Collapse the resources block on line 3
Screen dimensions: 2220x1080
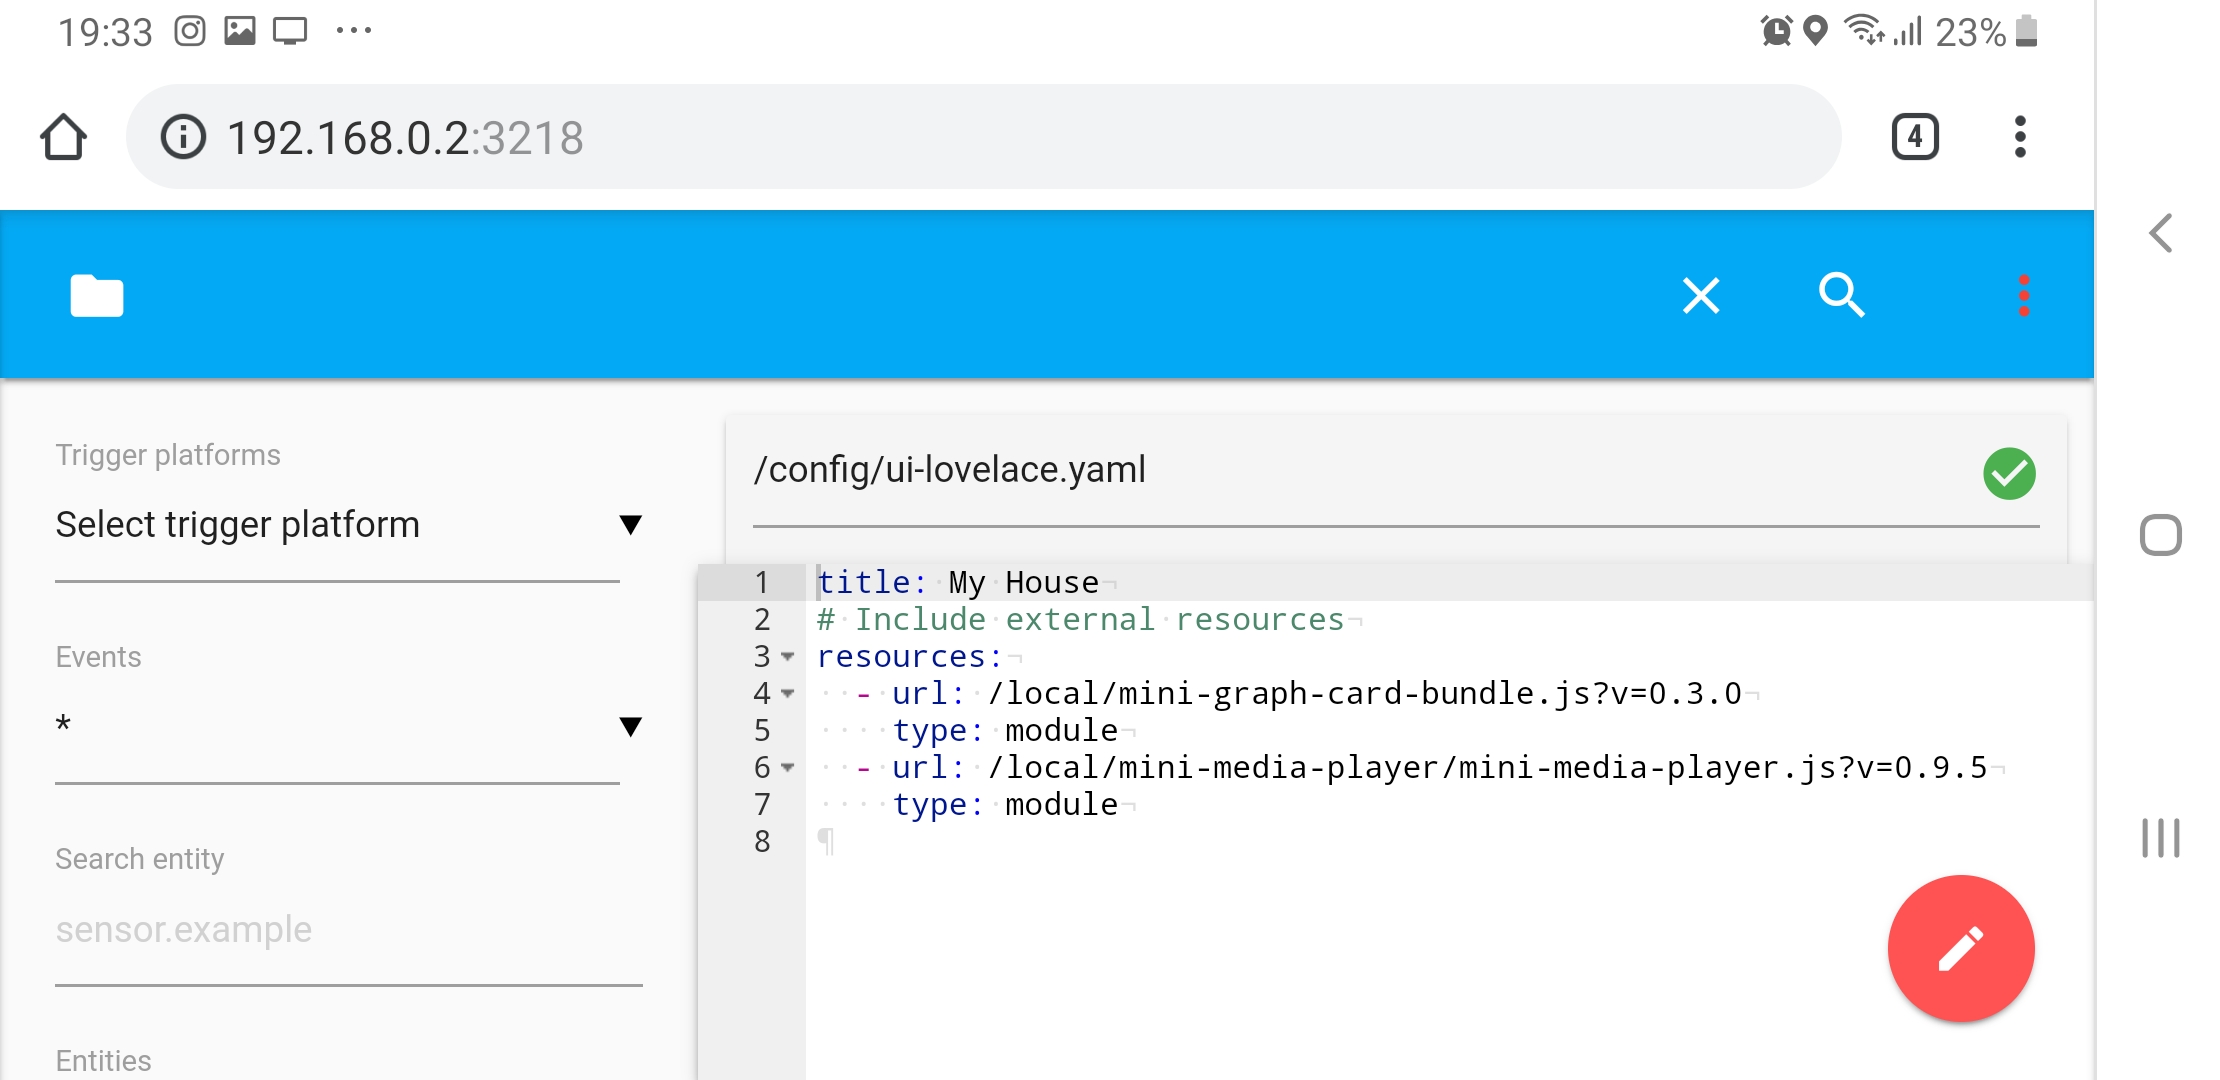pyautogui.click(x=788, y=657)
